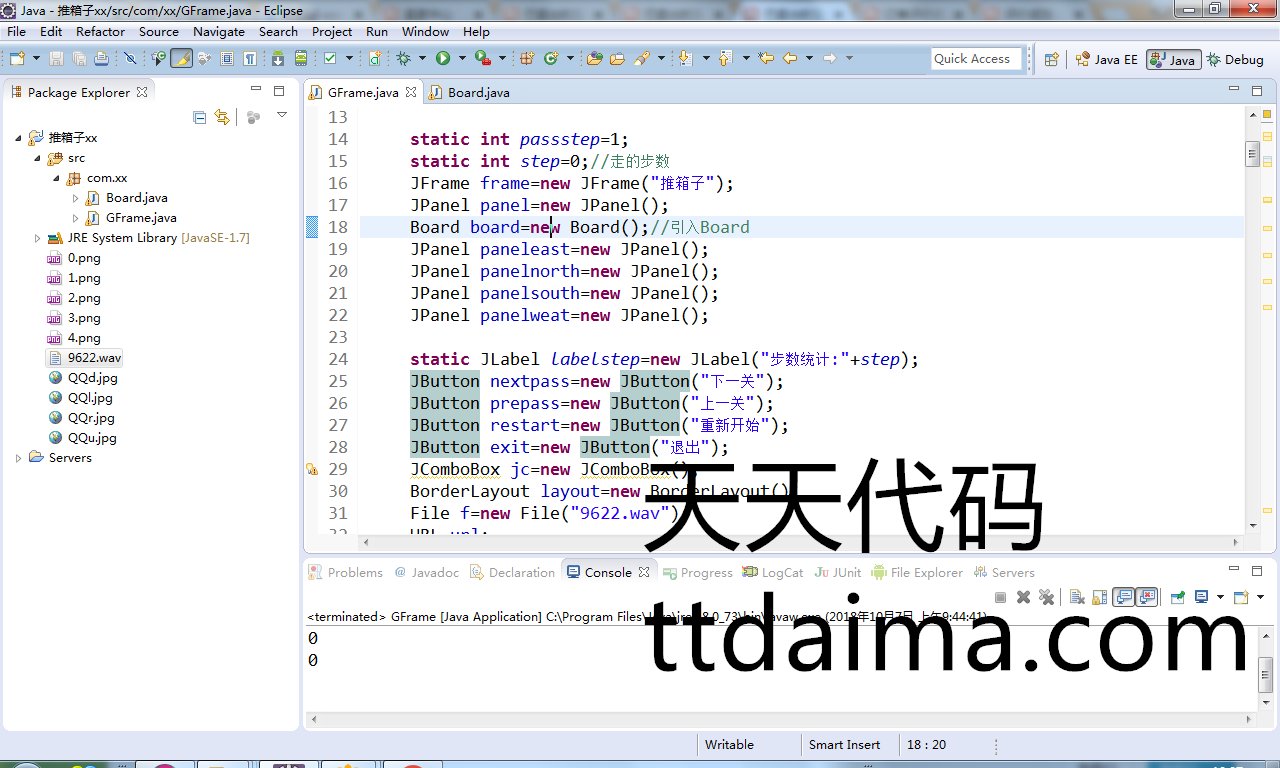Expand the Board.java tree node

76,198
